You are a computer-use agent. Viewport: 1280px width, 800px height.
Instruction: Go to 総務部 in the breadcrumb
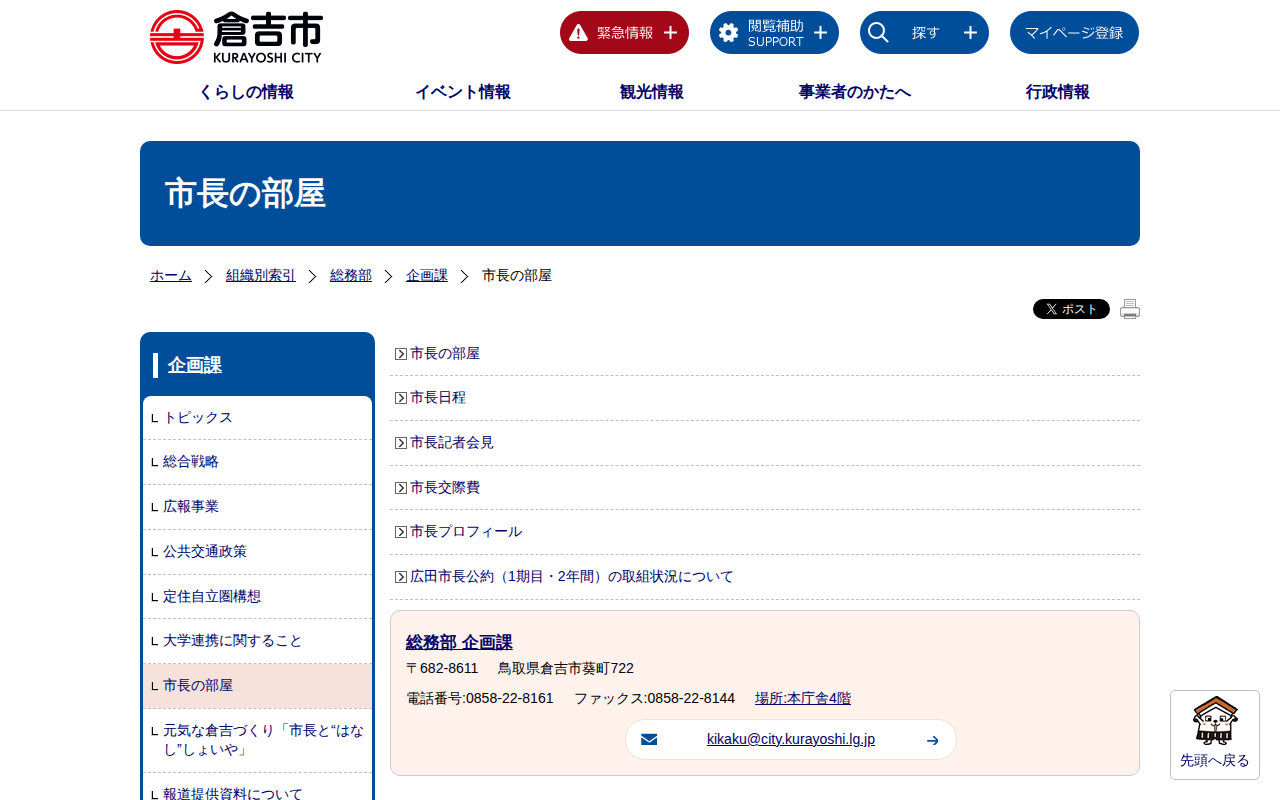tap(351, 275)
